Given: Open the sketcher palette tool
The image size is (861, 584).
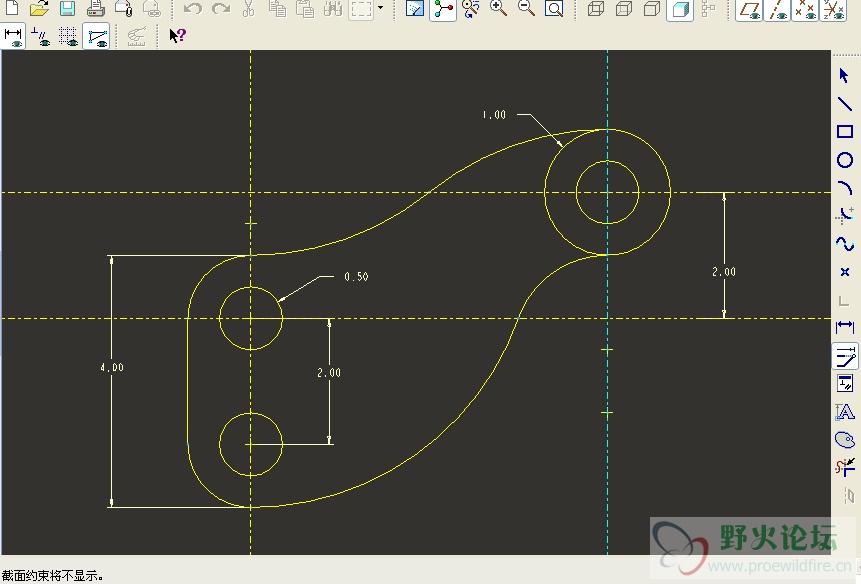Looking at the screenshot, I should point(845,440).
